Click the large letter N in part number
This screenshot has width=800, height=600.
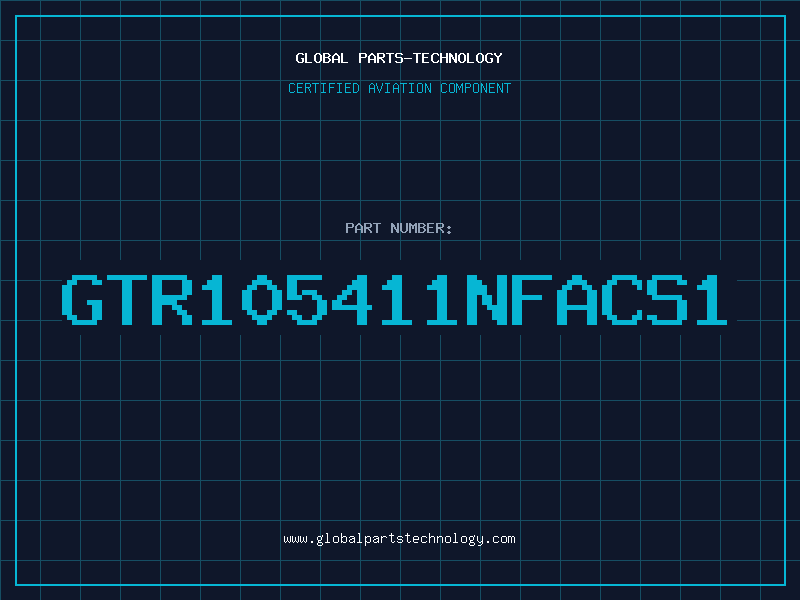click(x=487, y=299)
